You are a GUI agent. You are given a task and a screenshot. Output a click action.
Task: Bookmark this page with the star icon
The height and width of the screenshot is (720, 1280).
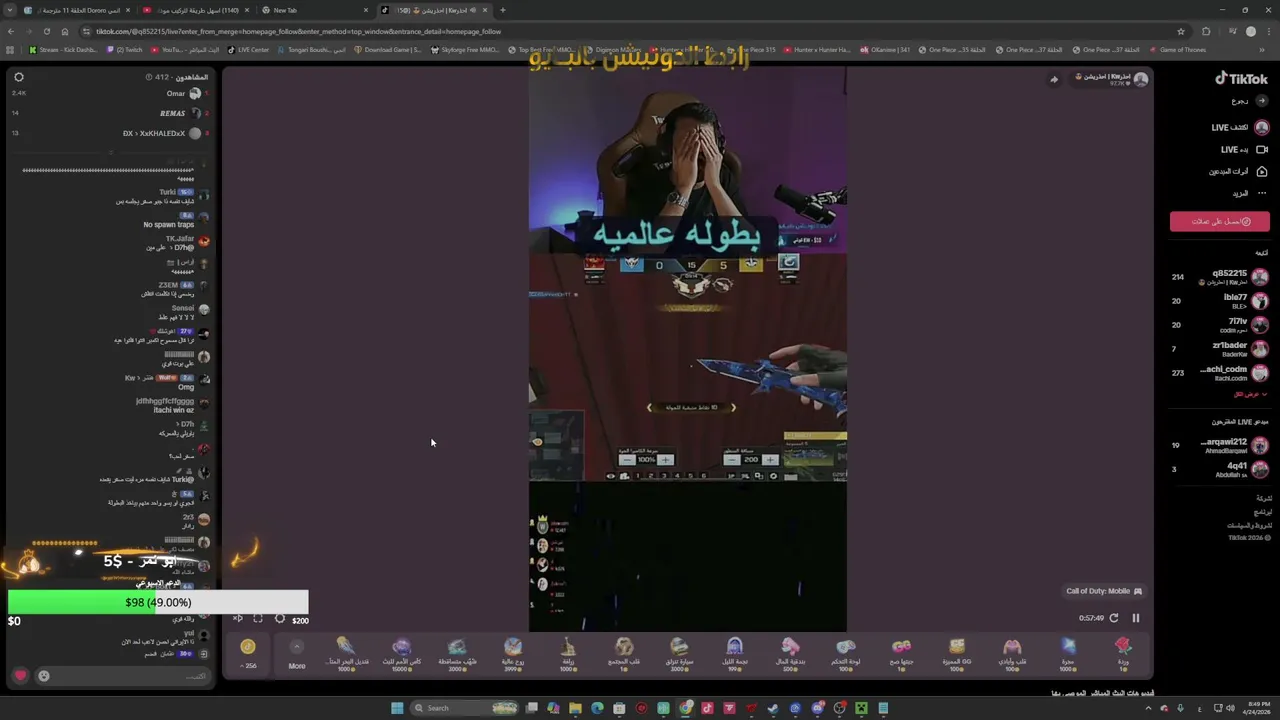pyautogui.click(x=1181, y=31)
